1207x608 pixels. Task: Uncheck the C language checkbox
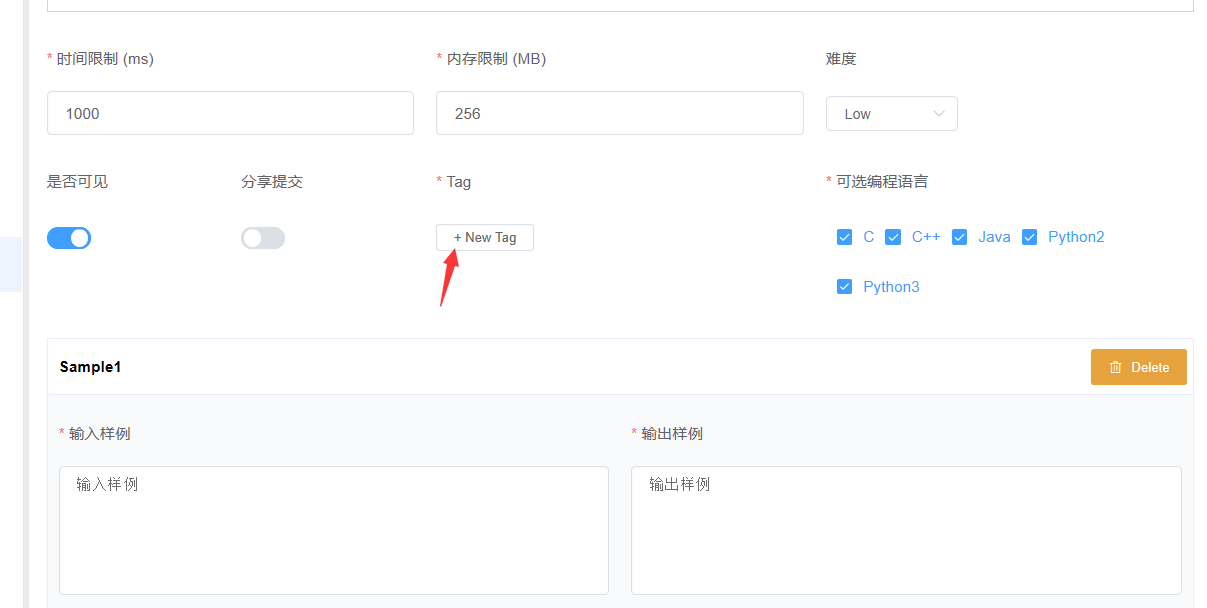[x=844, y=237]
